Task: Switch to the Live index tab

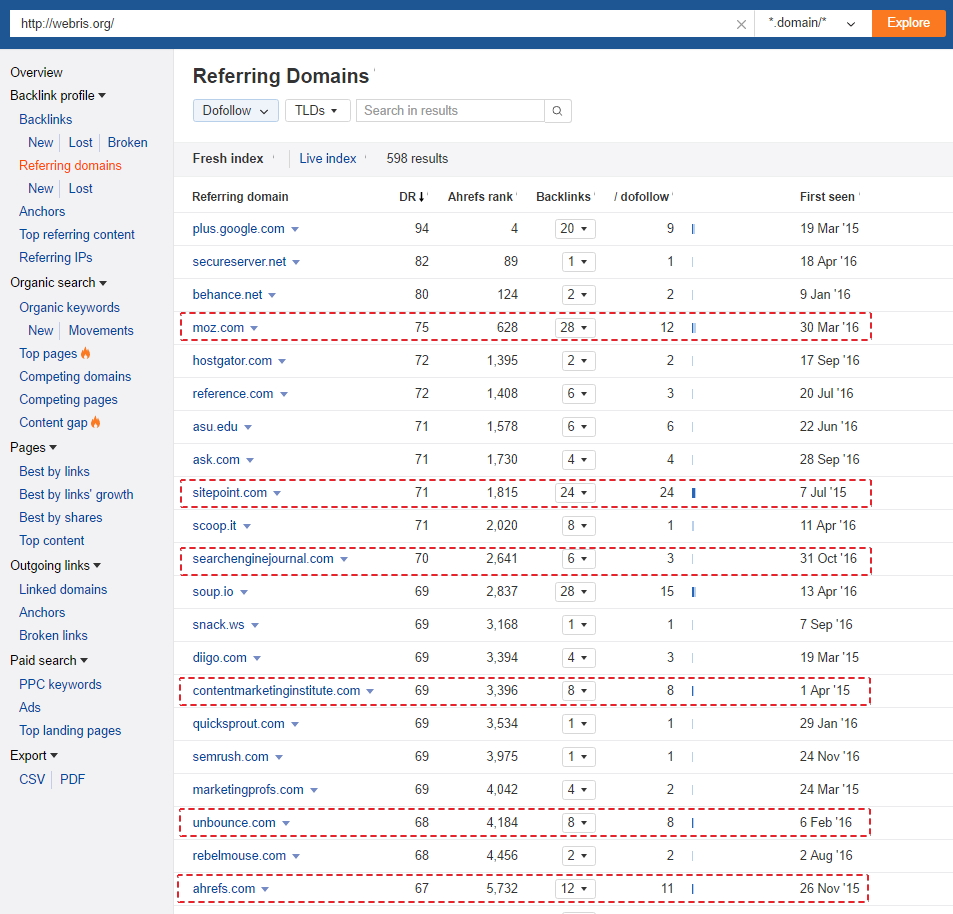Action: (x=325, y=158)
